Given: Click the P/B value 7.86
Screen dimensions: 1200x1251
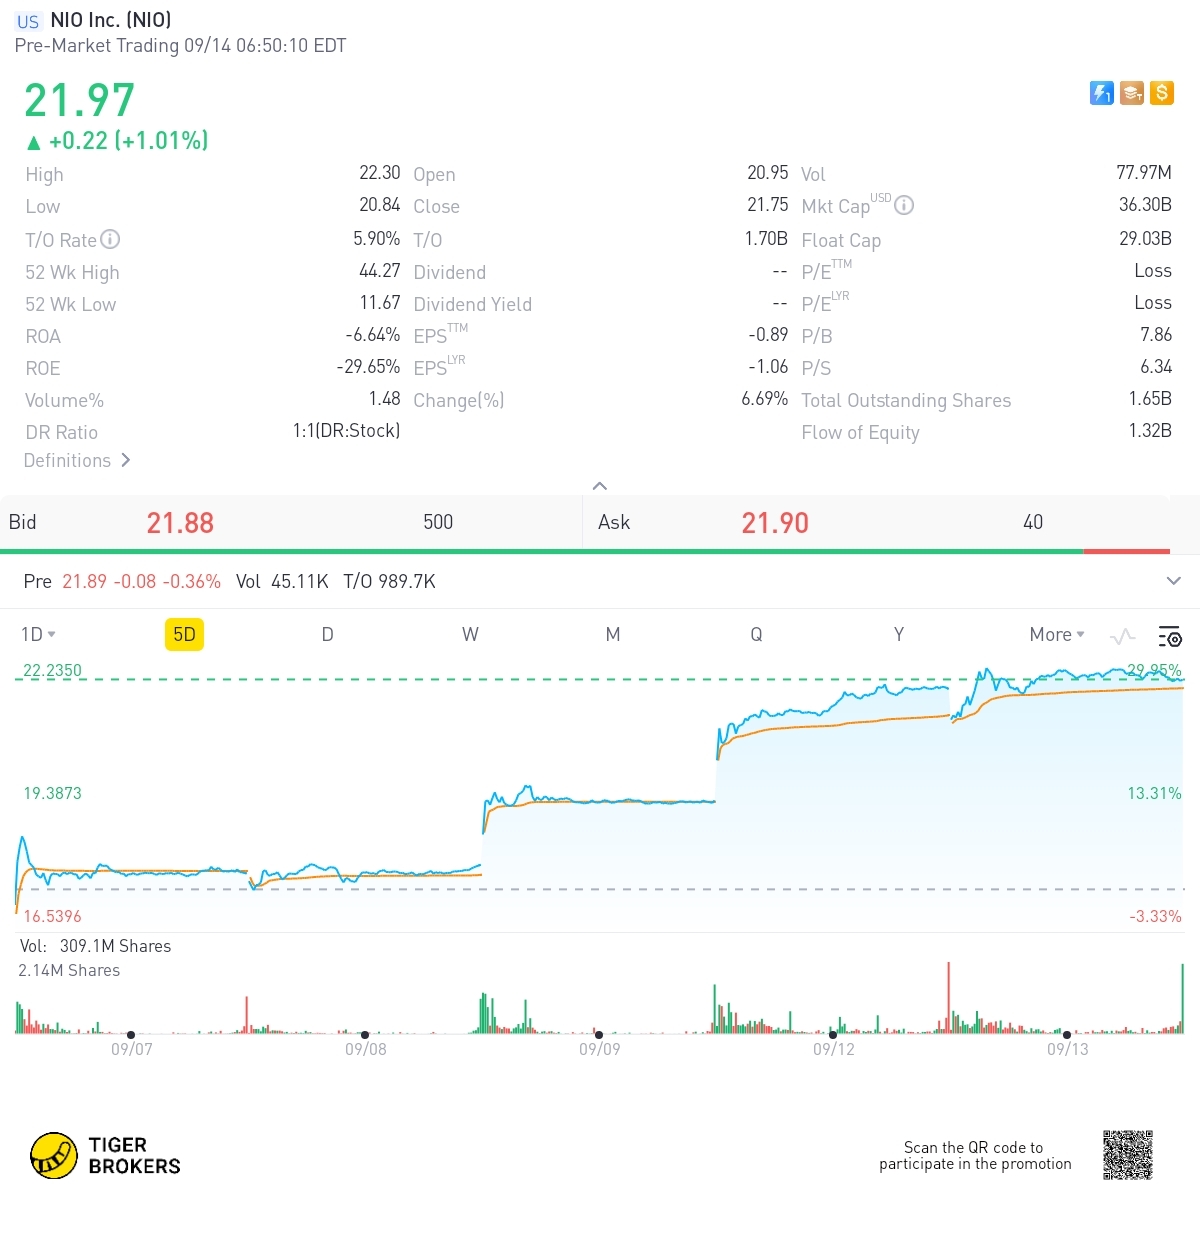Looking at the screenshot, I should point(1156,335).
